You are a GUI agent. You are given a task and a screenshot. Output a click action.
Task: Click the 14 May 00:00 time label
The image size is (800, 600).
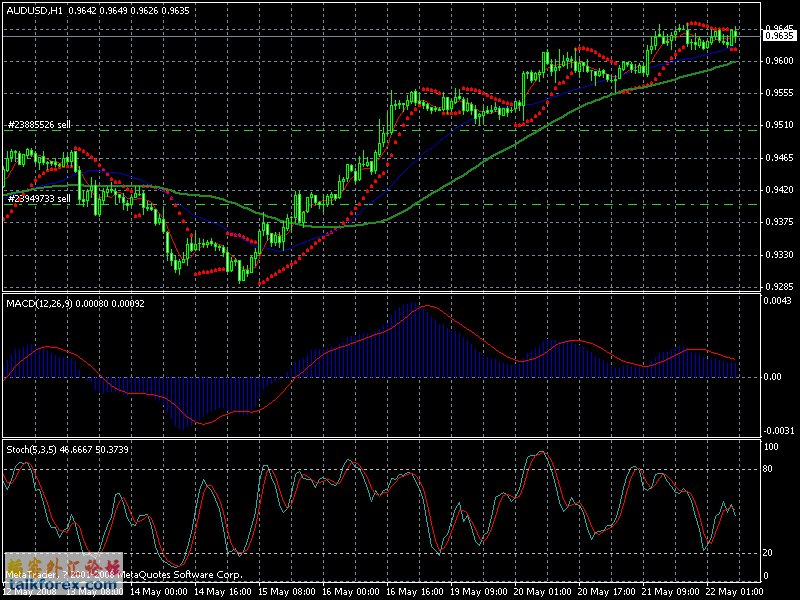click(159, 592)
